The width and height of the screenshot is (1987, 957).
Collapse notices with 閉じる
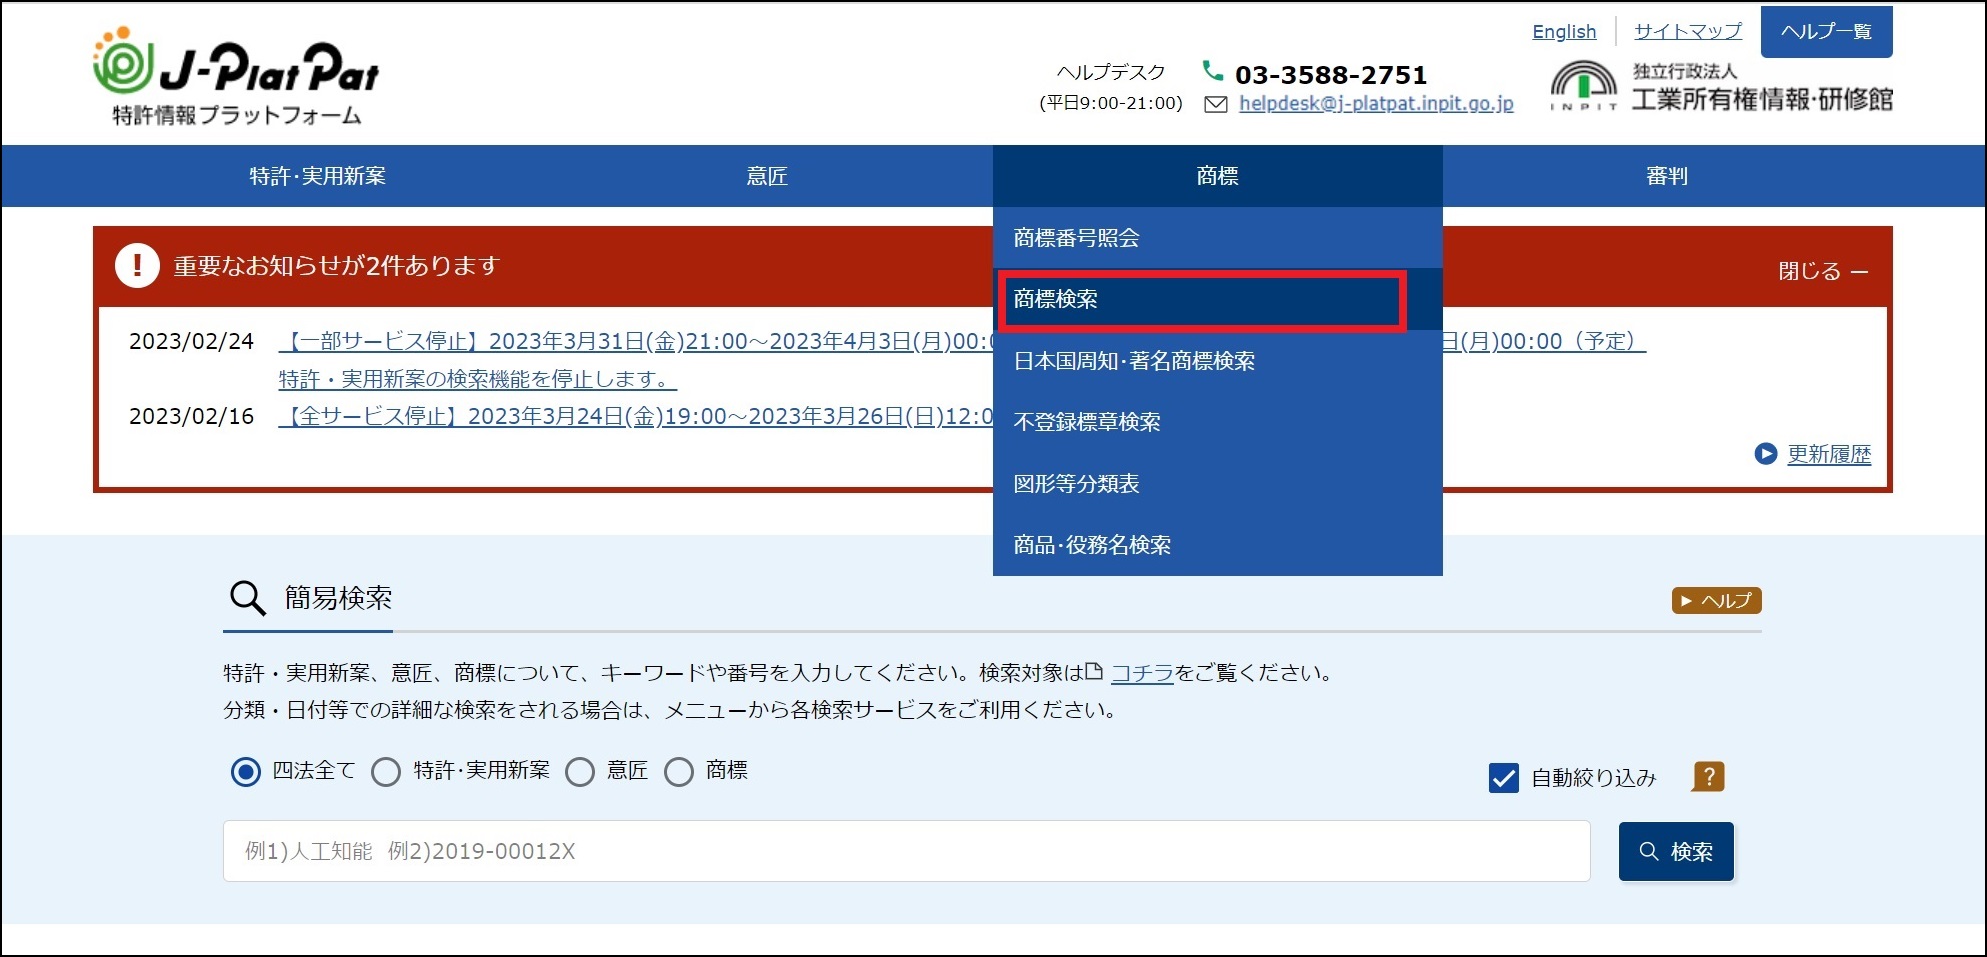click(1821, 271)
